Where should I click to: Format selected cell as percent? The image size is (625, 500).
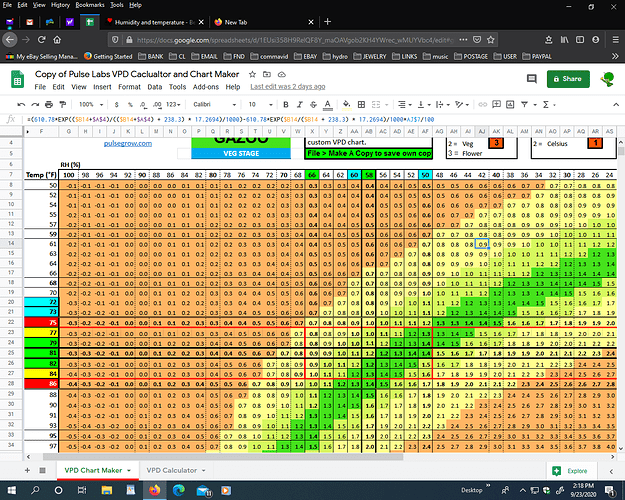click(x=130, y=104)
